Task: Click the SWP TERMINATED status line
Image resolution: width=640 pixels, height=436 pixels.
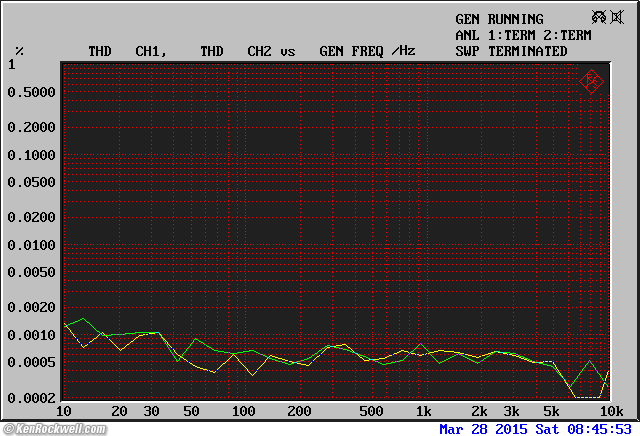Action: (x=511, y=51)
